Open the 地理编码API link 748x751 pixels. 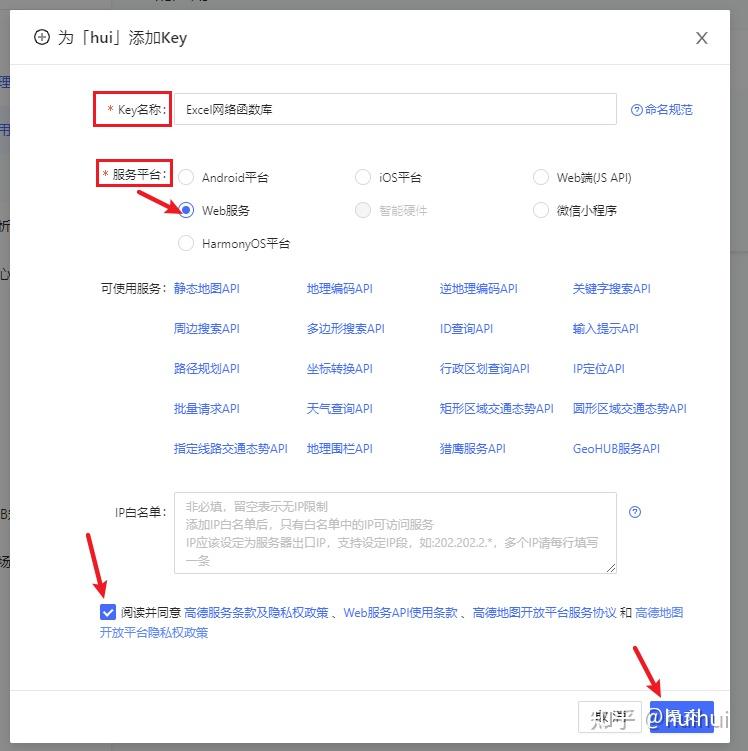pos(340,288)
